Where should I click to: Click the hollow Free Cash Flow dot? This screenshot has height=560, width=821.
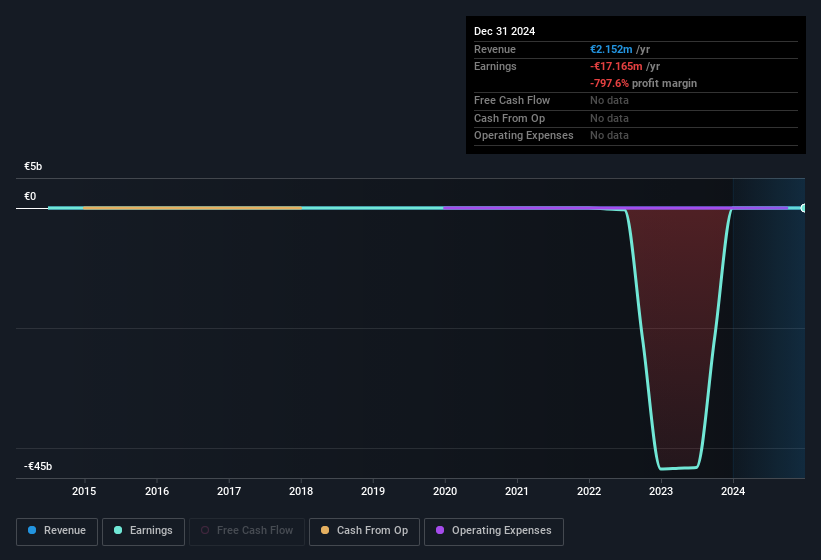205,530
